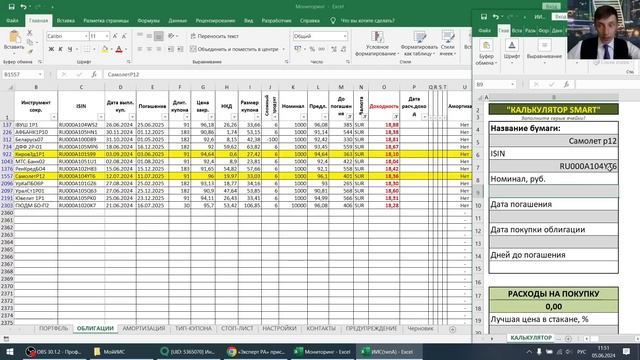Increase the font size

coord(115,36)
